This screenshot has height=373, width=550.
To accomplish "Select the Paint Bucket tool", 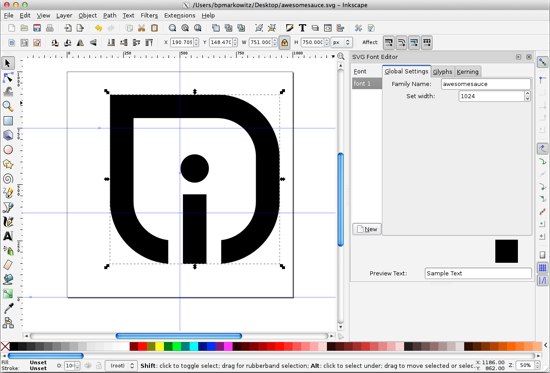I will click(x=8, y=279).
